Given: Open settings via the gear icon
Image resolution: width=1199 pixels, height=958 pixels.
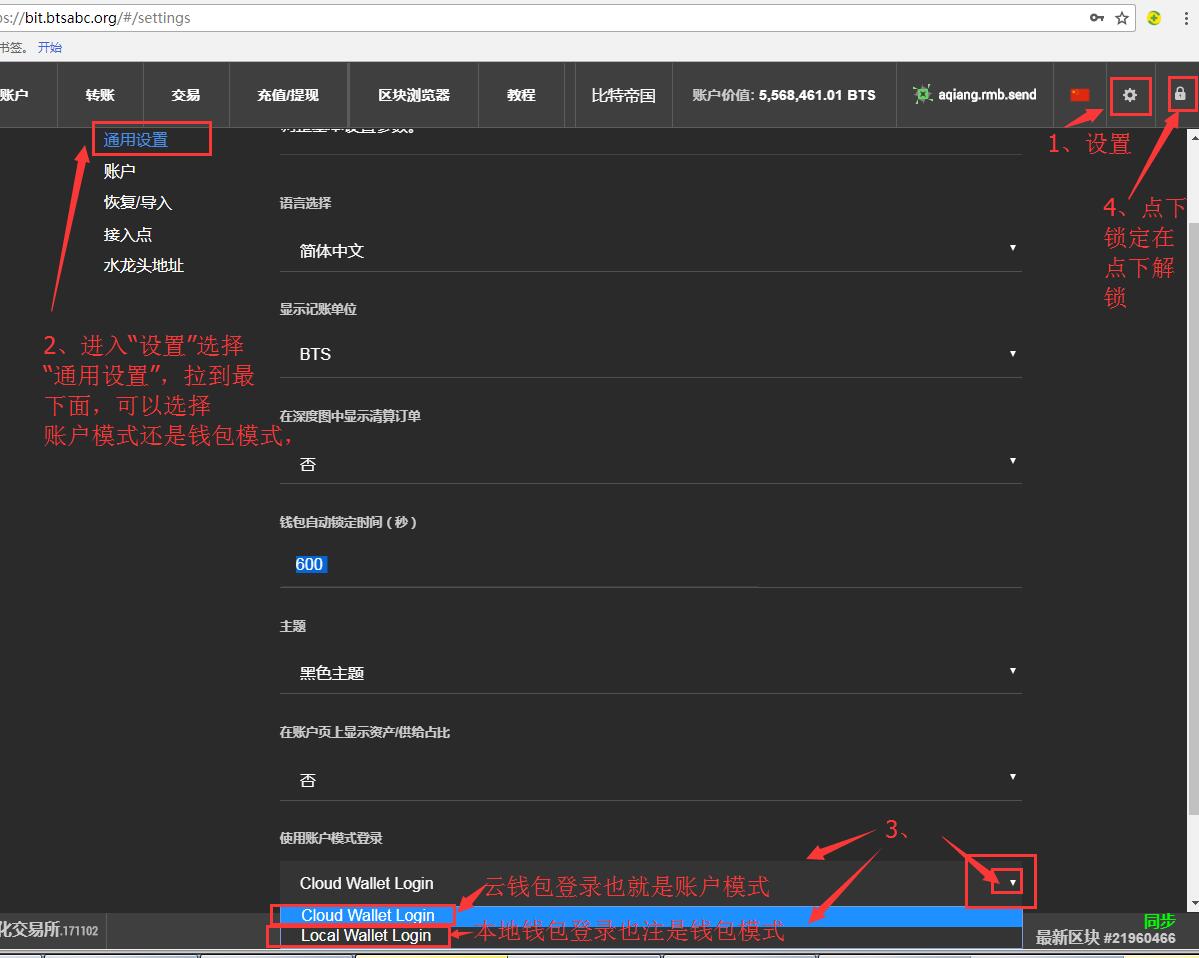Looking at the screenshot, I should pyautogui.click(x=1130, y=95).
